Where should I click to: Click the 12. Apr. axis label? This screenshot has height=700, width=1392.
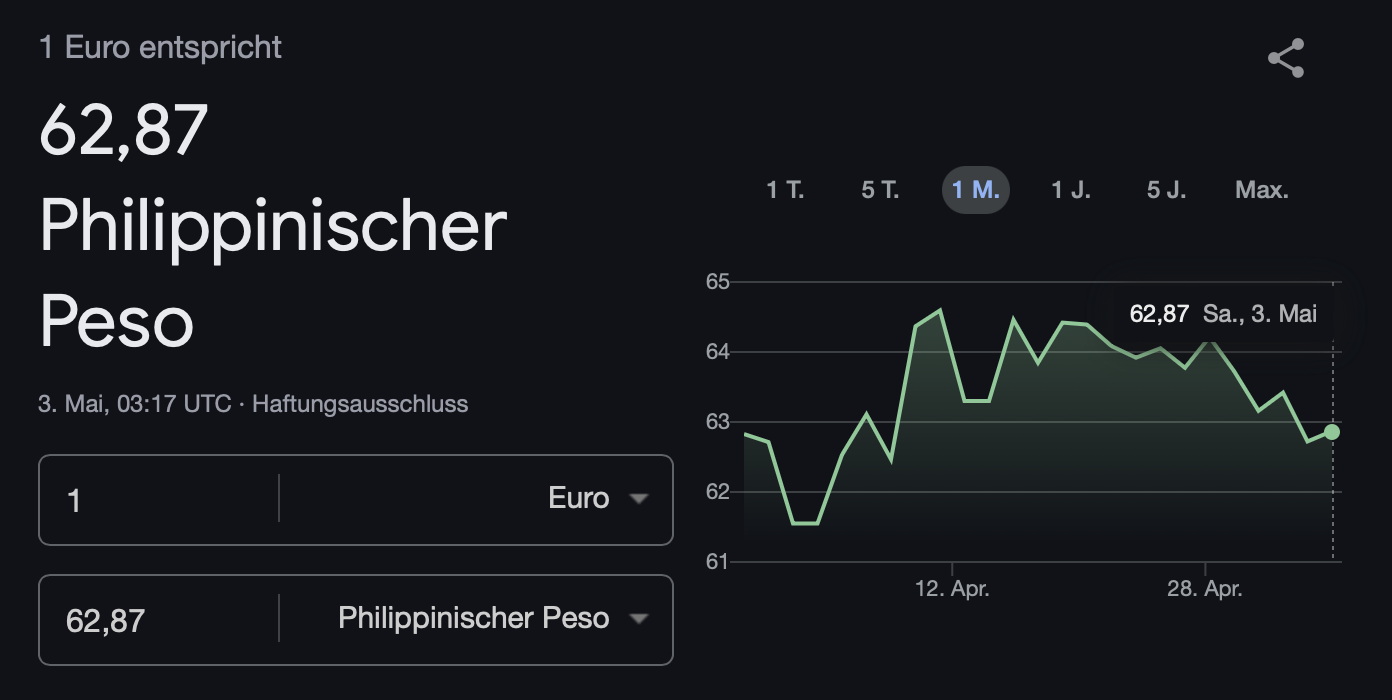[x=952, y=589]
